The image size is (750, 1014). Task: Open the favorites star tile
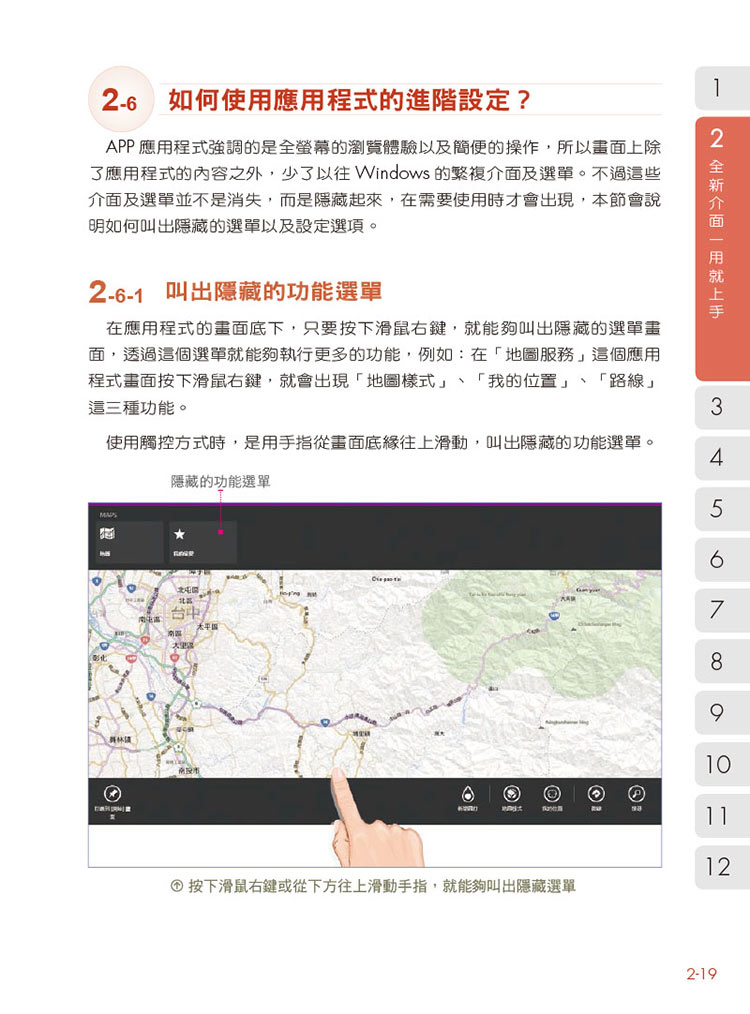click(203, 541)
